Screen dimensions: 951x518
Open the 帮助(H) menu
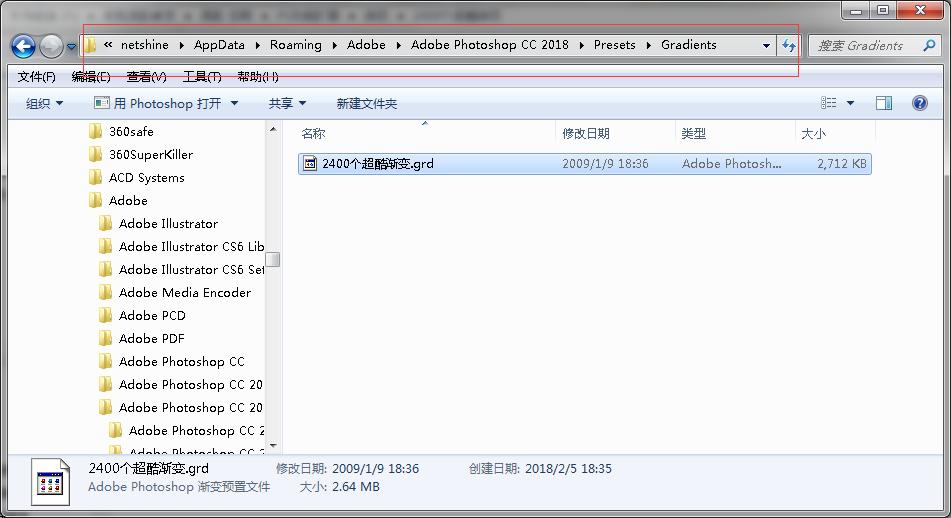[x=258, y=77]
